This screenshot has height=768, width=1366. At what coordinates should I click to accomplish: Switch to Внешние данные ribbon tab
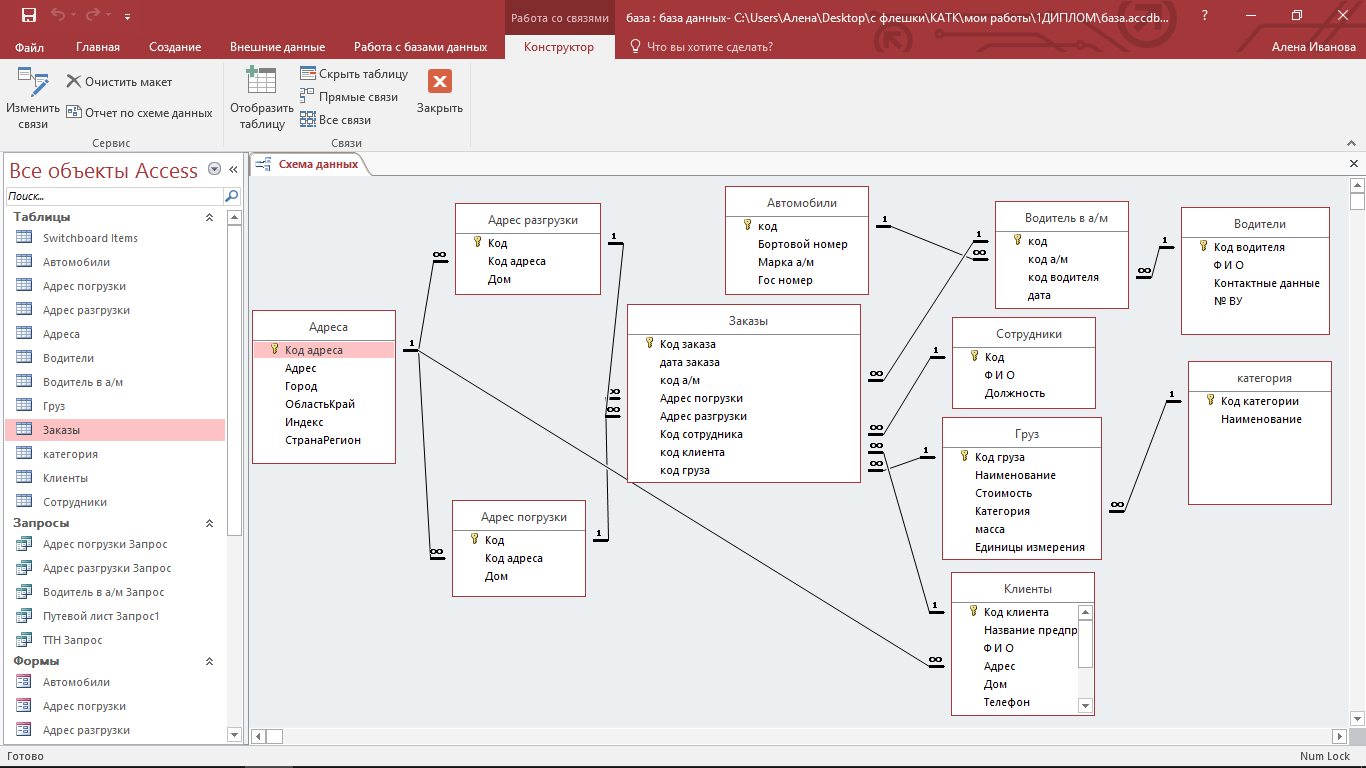277,47
